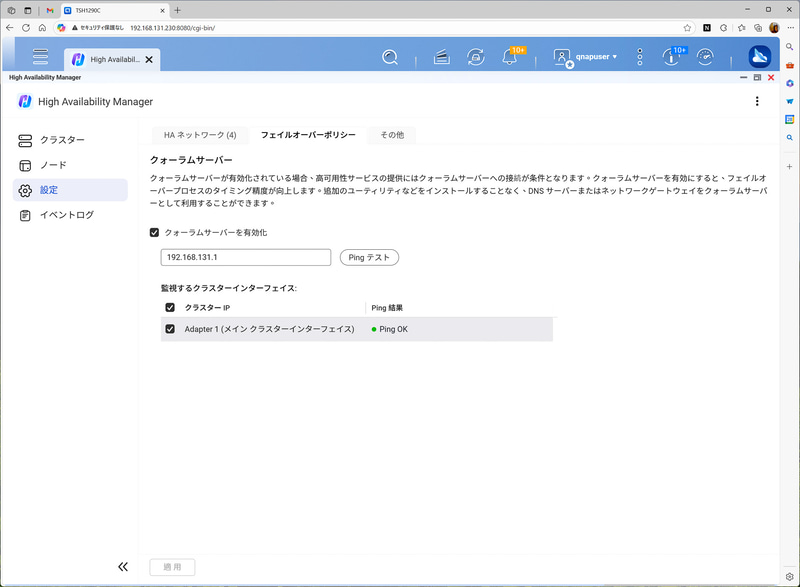The width and height of the screenshot is (800, 587).
Task: Collapse the sidebar with the double-arrow control
Action: pyautogui.click(x=122, y=566)
